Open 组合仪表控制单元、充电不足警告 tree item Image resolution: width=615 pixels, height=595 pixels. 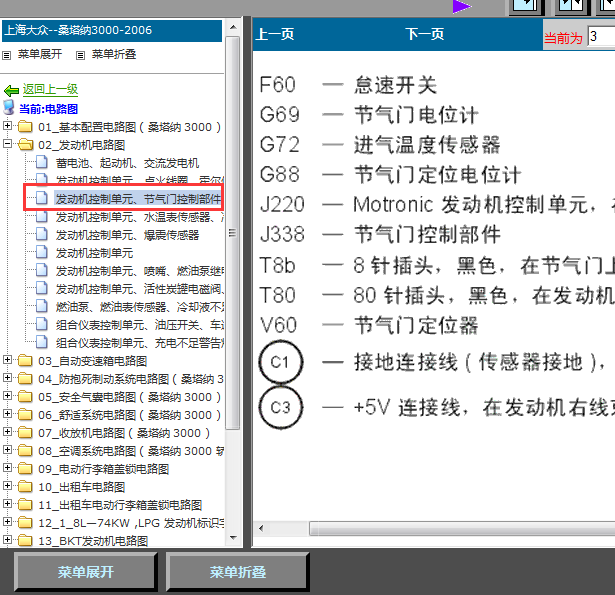tap(140, 343)
